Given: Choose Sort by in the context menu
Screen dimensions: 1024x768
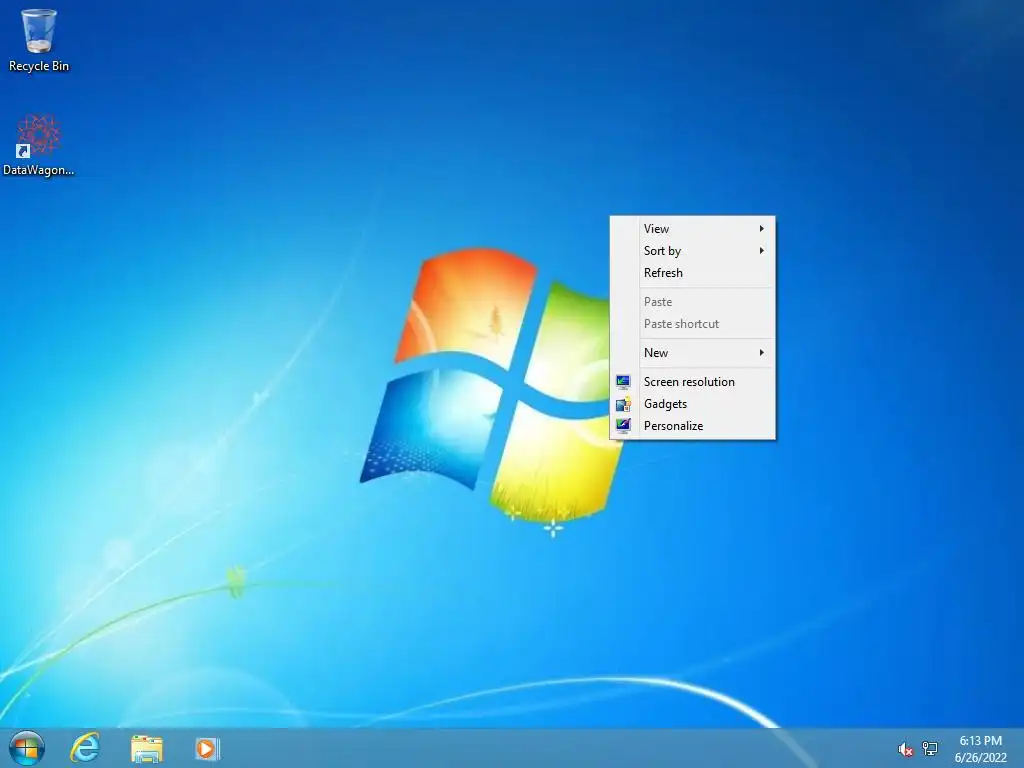Looking at the screenshot, I should coord(692,251).
